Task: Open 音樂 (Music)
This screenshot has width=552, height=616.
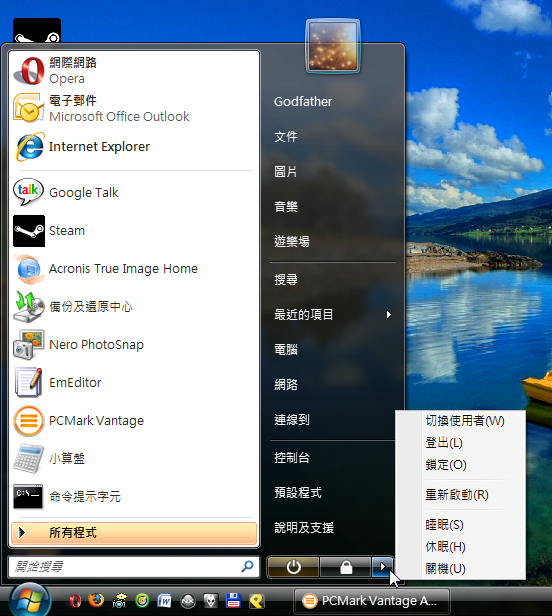Action: pos(286,207)
